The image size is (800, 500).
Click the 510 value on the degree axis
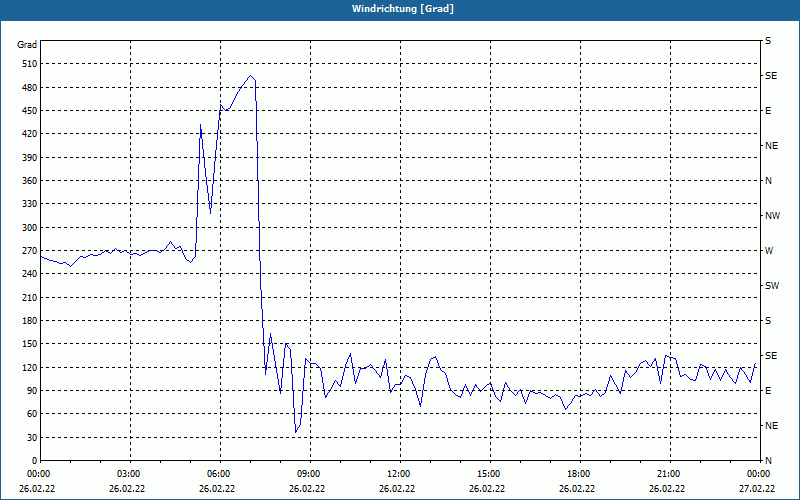(30, 64)
